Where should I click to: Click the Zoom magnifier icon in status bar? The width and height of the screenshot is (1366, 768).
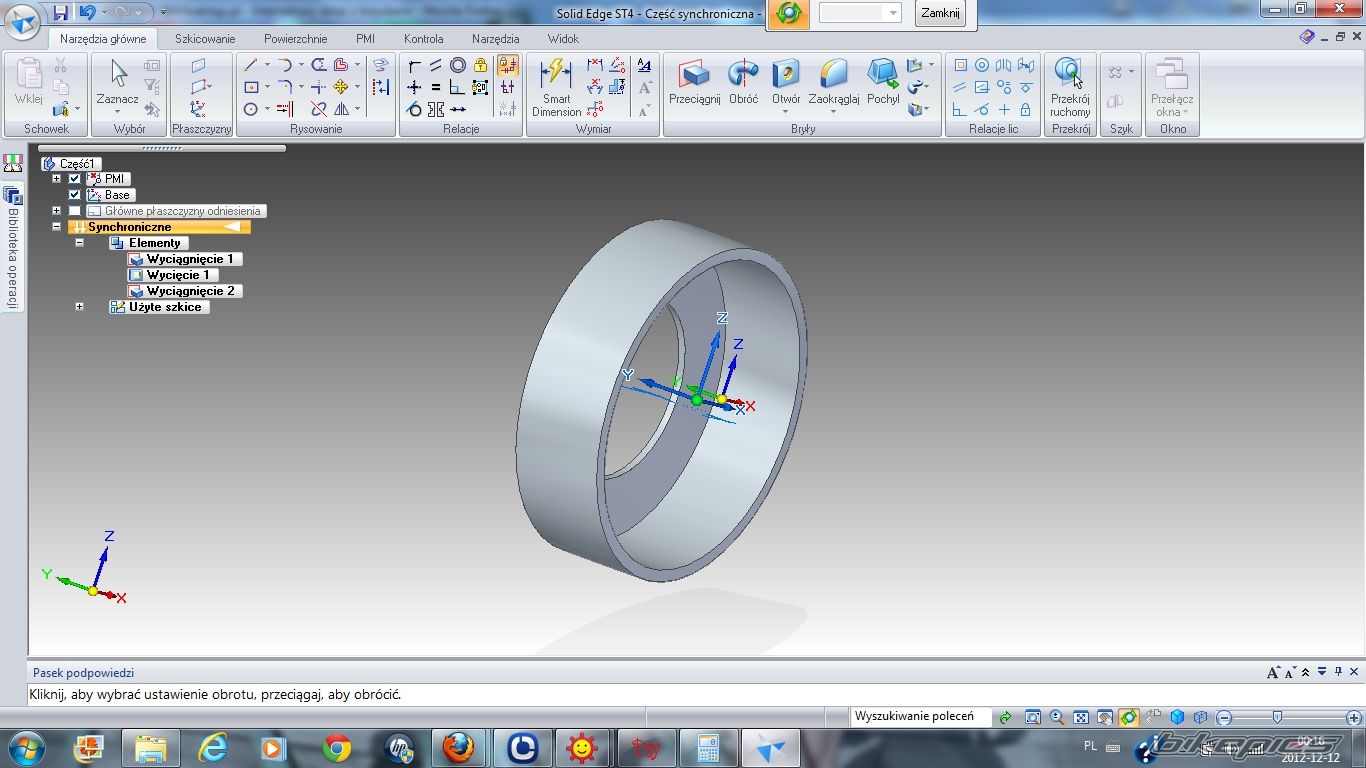click(1057, 717)
